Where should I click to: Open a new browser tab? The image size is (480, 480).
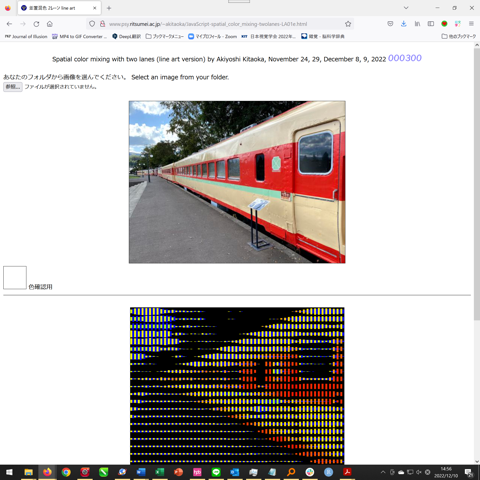[109, 8]
